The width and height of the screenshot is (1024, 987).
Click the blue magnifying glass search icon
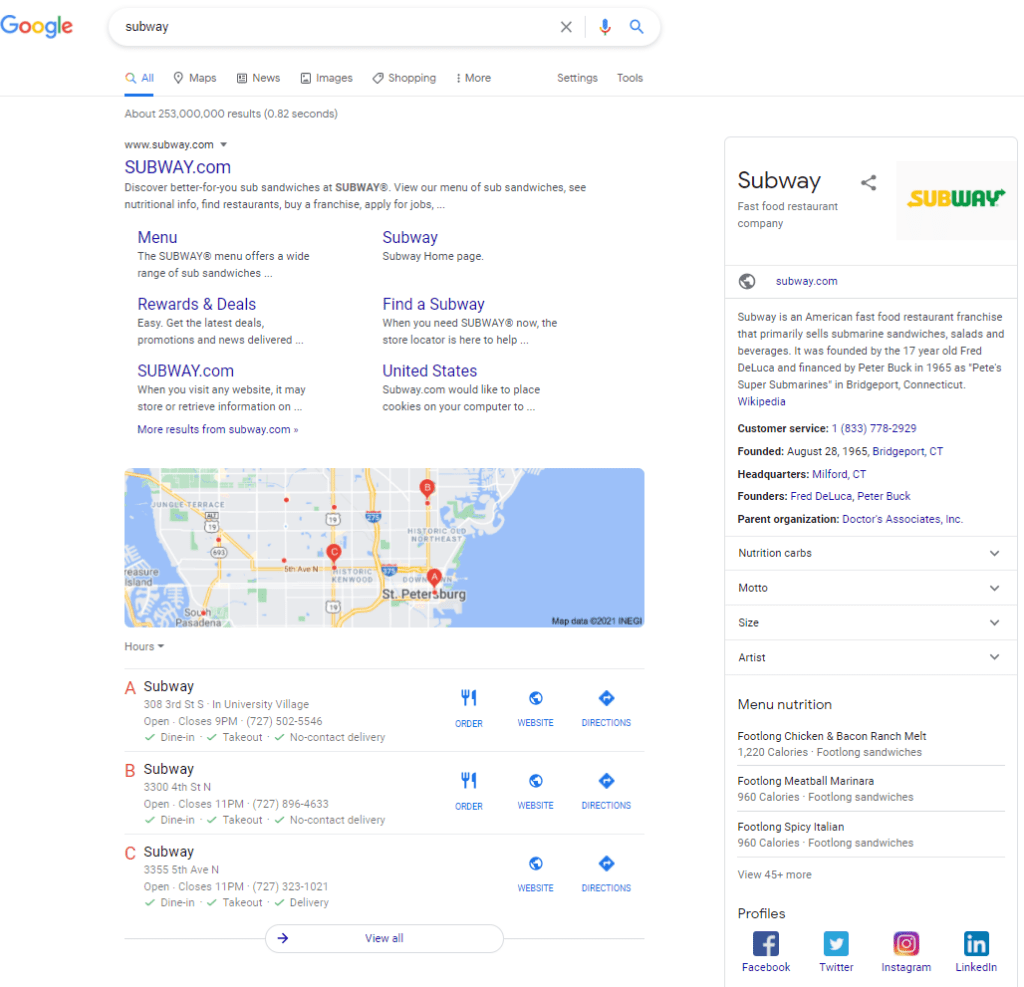(x=636, y=27)
